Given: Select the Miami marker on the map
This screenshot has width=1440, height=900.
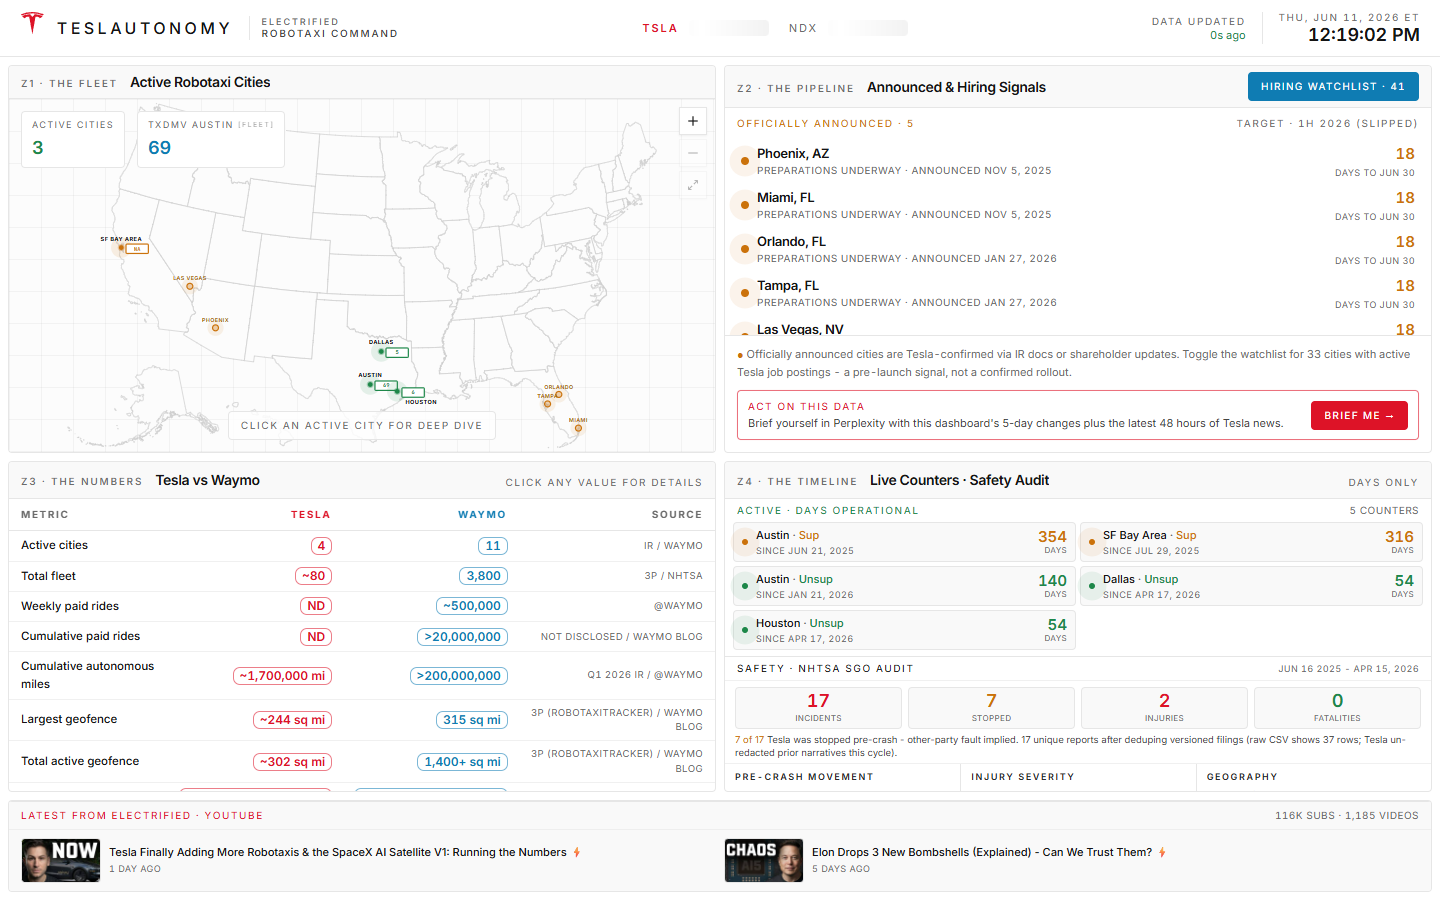Looking at the screenshot, I should pos(578,428).
